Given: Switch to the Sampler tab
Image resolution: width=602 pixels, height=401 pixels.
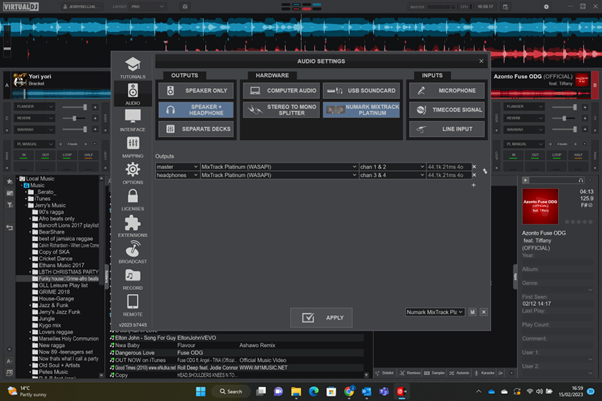Looking at the screenshot, I should click(435, 373).
